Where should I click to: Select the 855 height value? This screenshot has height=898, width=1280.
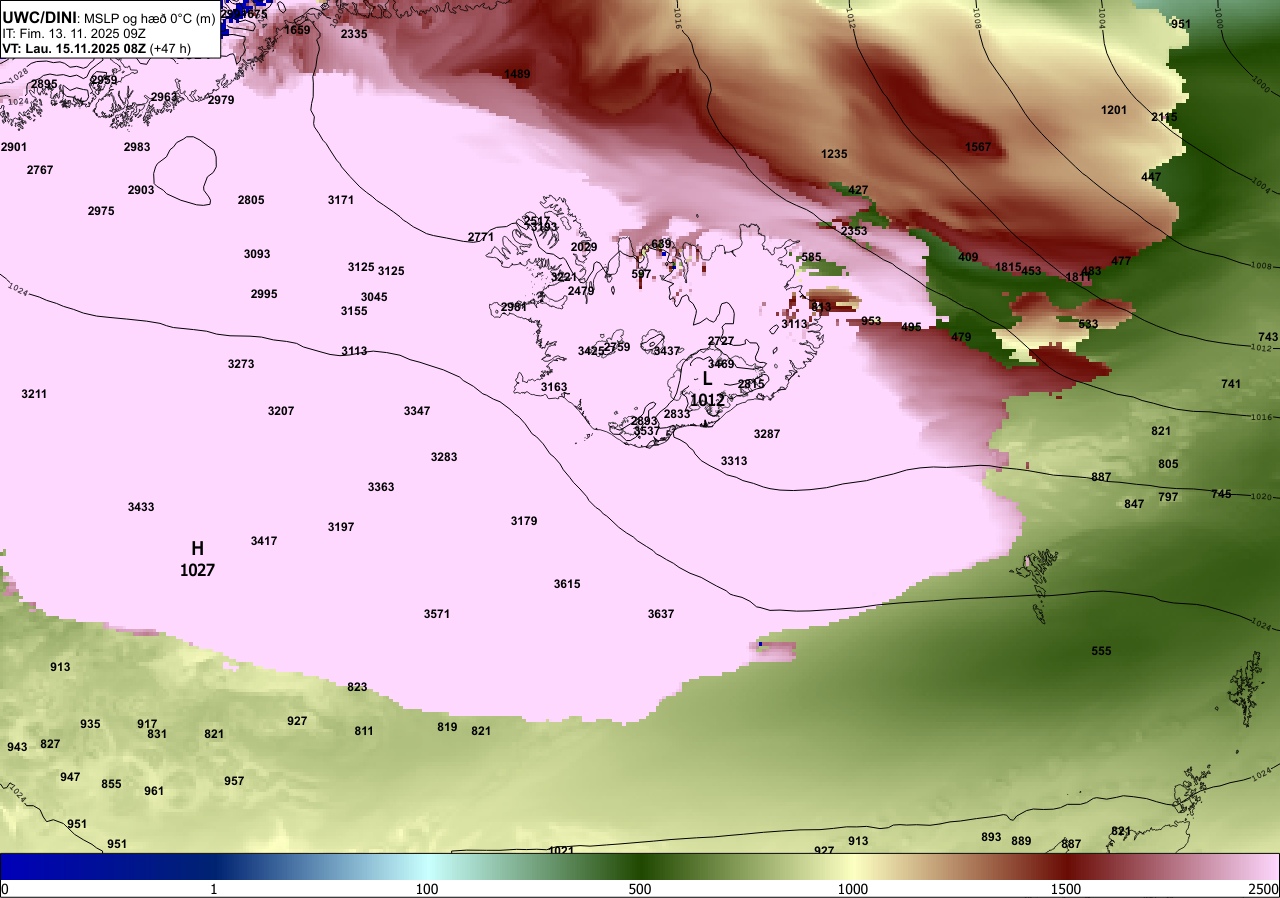click(x=111, y=784)
